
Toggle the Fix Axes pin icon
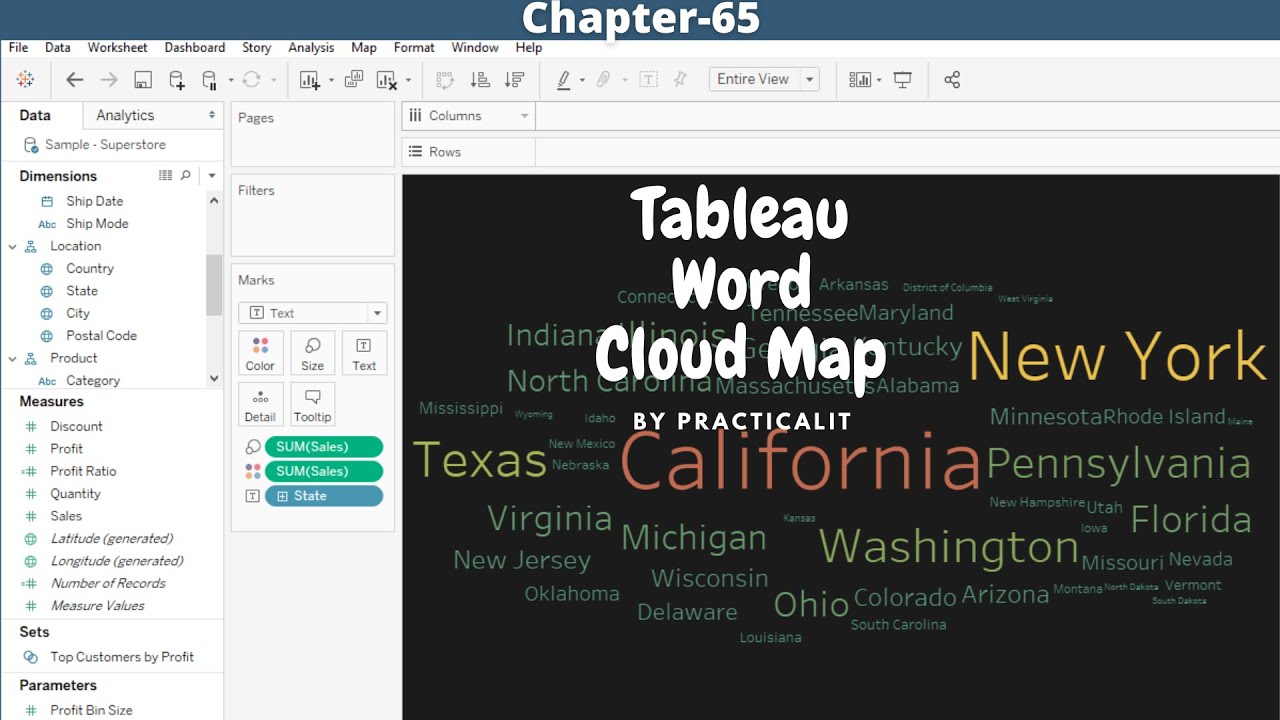click(680, 80)
